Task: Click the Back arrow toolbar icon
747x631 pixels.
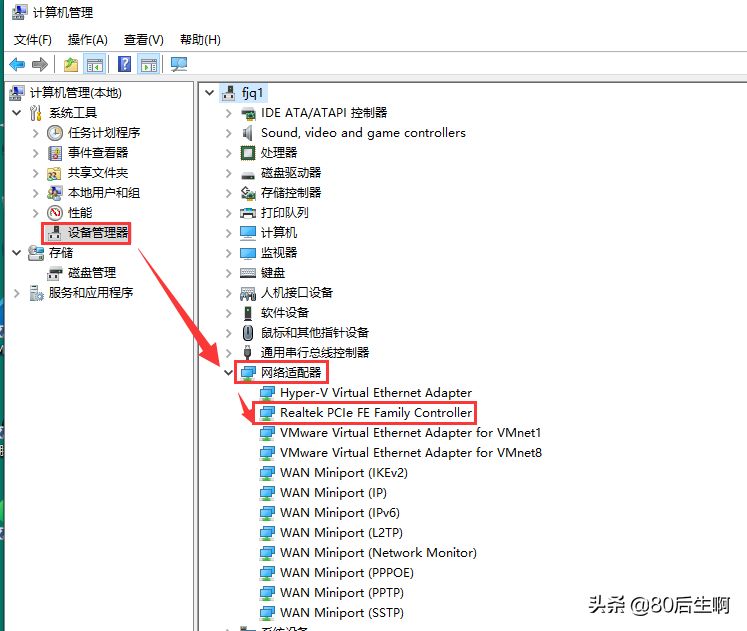Action: [x=17, y=64]
